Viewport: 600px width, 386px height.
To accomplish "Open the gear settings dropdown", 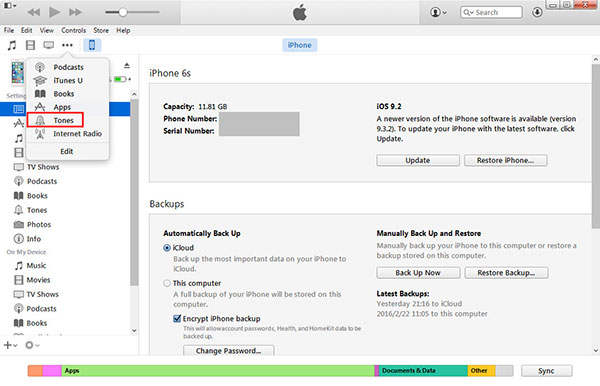I will coord(32,345).
